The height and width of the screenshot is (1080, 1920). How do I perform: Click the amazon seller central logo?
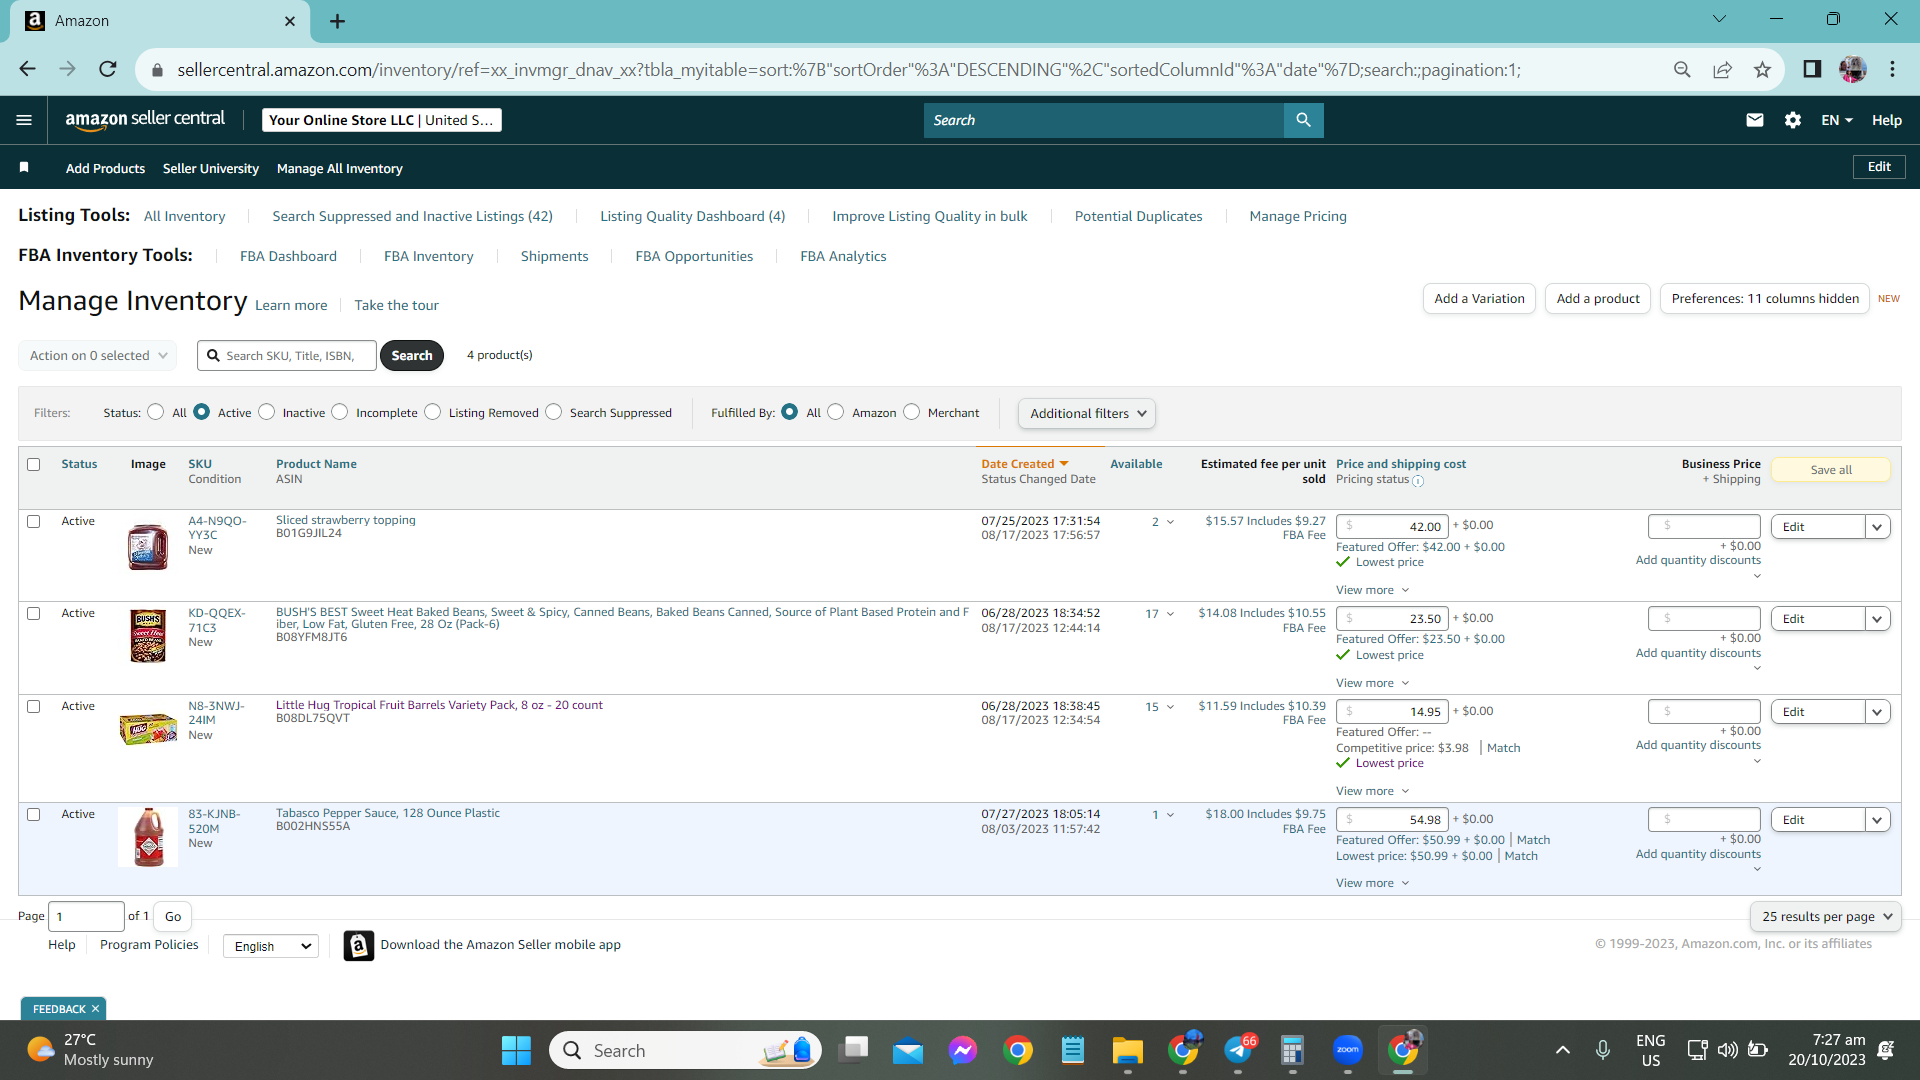[x=146, y=120]
